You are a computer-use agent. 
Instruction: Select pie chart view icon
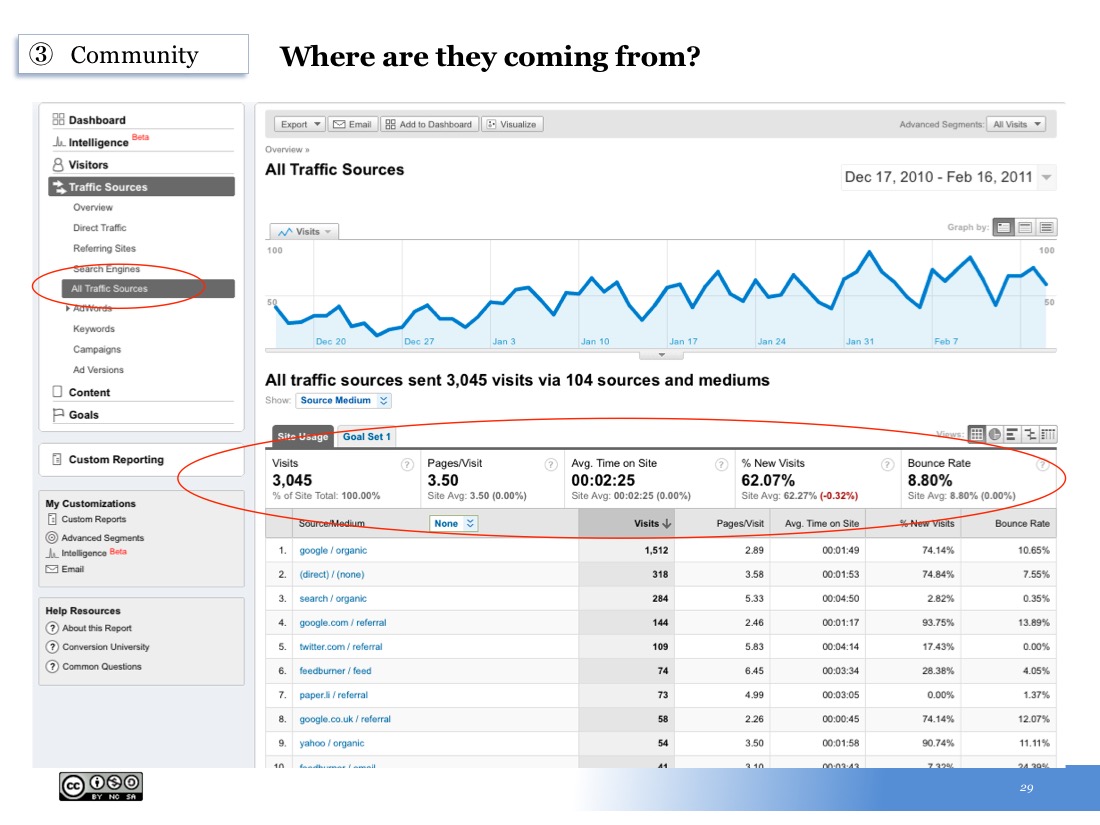coord(995,434)
